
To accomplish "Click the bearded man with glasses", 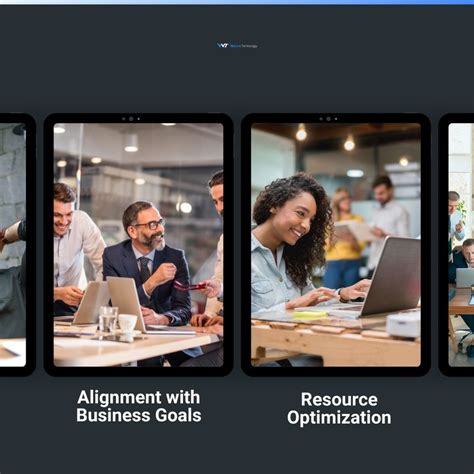I will (x=148, y=263).
